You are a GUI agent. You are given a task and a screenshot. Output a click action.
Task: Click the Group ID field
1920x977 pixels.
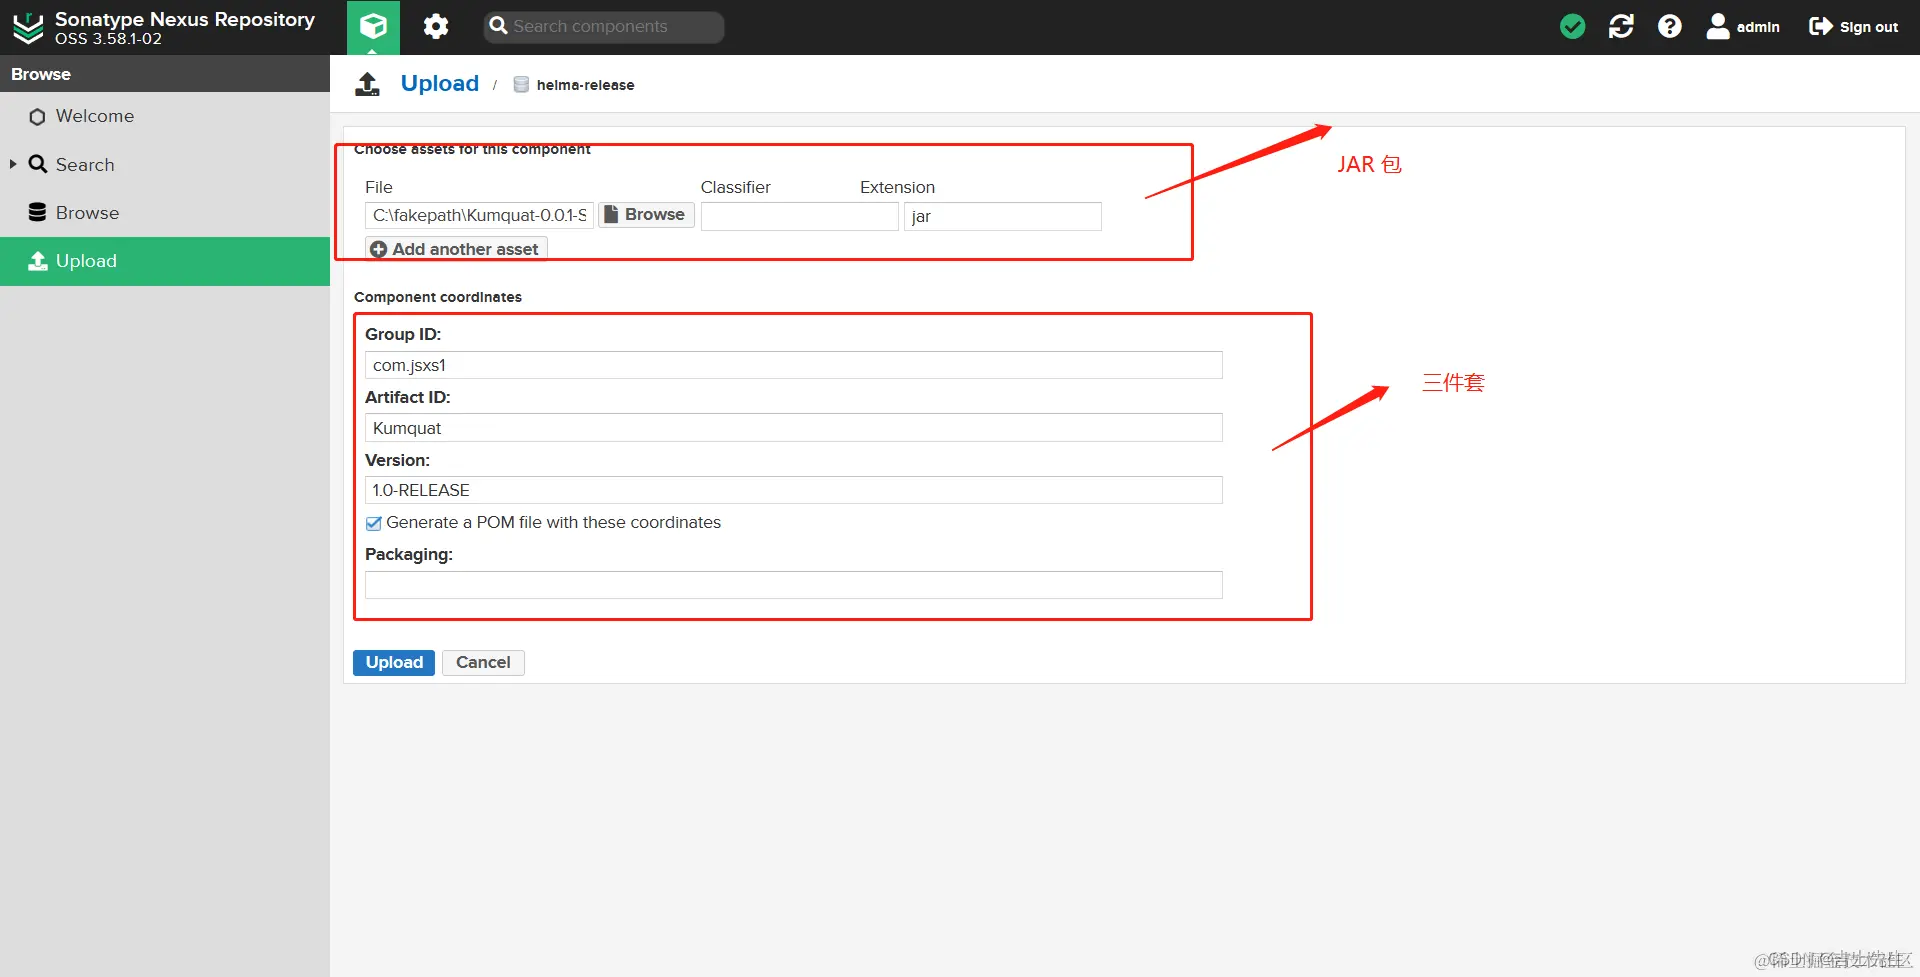[x=793, y=365]
